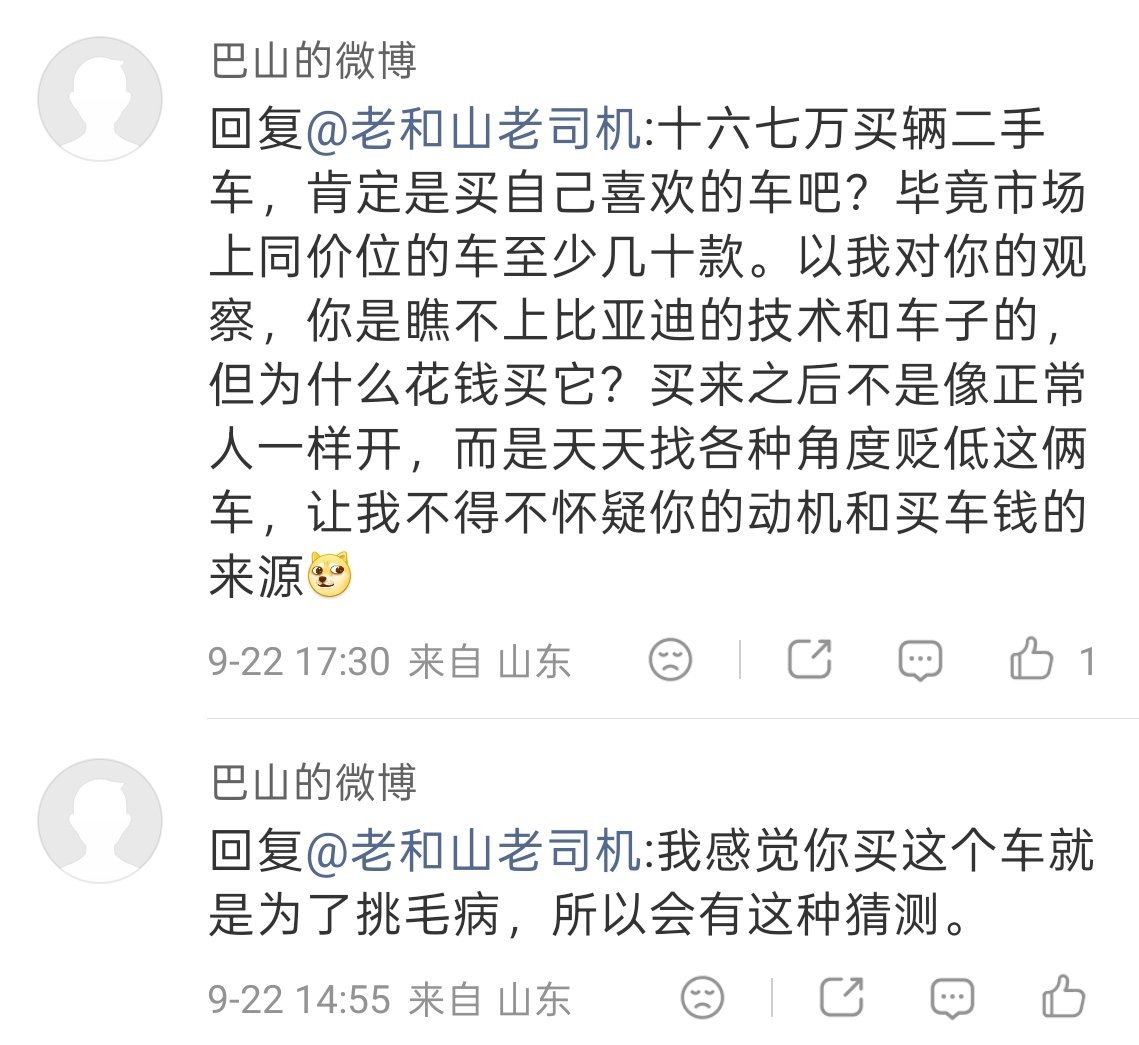Share the 17:30 comment via forward icon

coord(809,659)
